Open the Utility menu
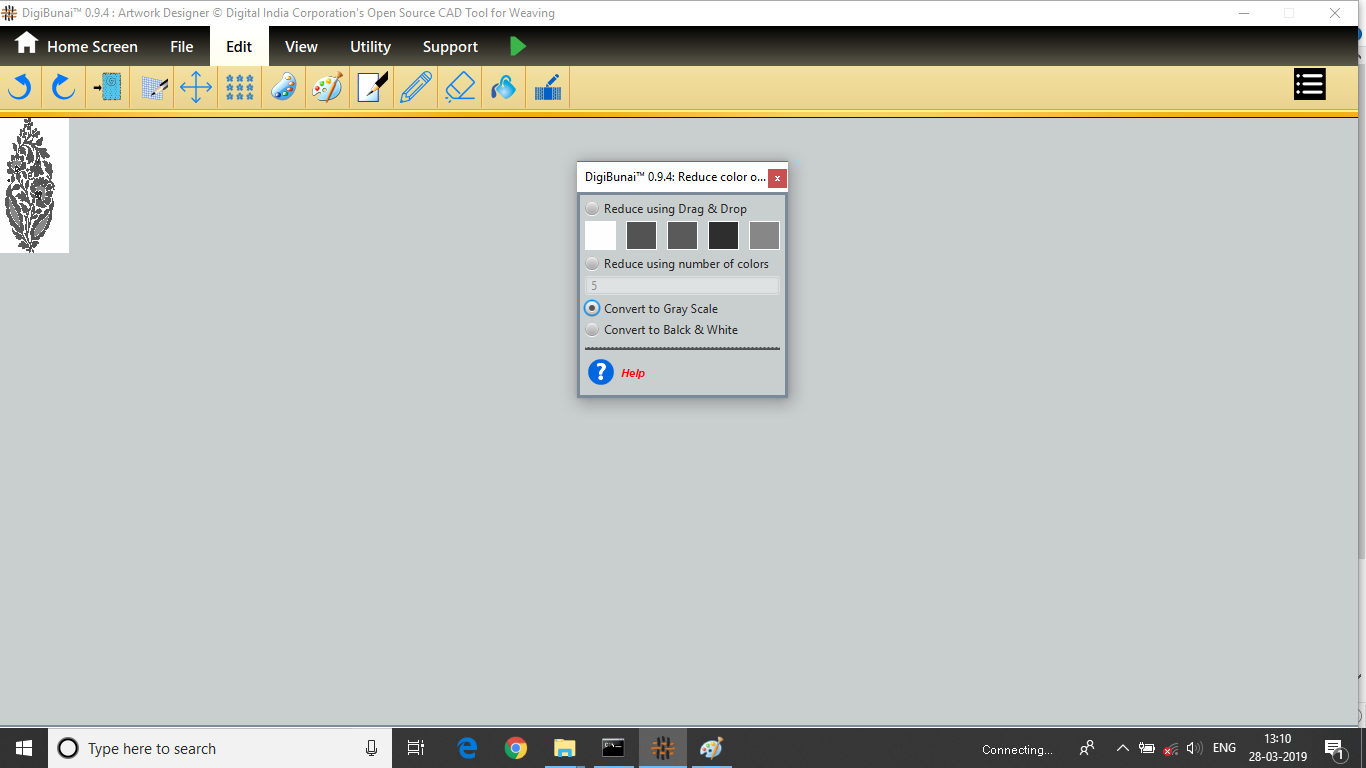 [370, 47]
